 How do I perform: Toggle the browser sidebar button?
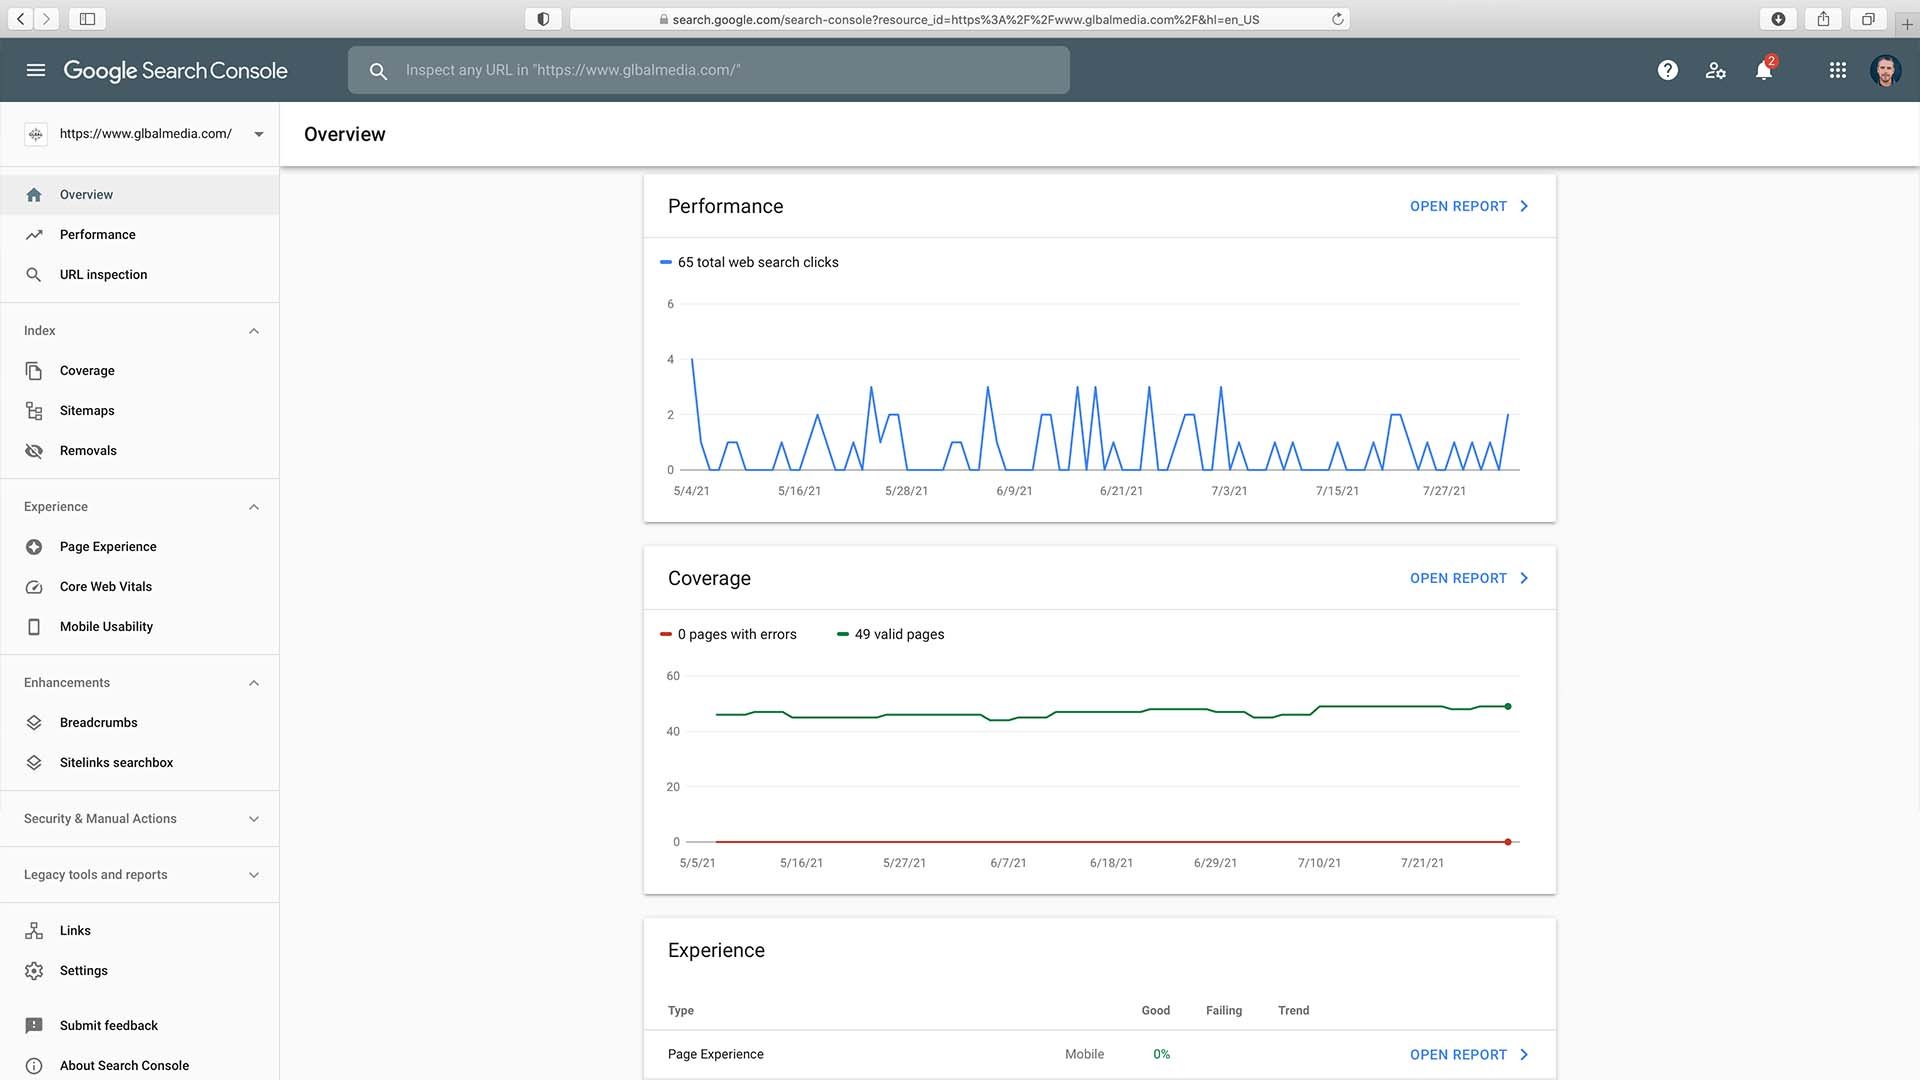point(87,19)
